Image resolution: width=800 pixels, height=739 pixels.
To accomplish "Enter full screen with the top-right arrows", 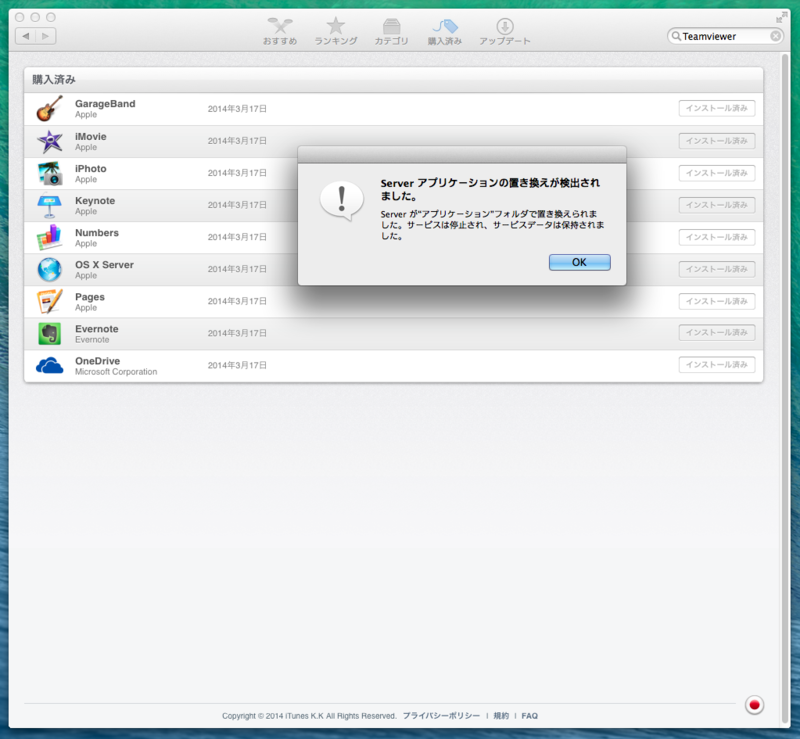I will [781, 17].
